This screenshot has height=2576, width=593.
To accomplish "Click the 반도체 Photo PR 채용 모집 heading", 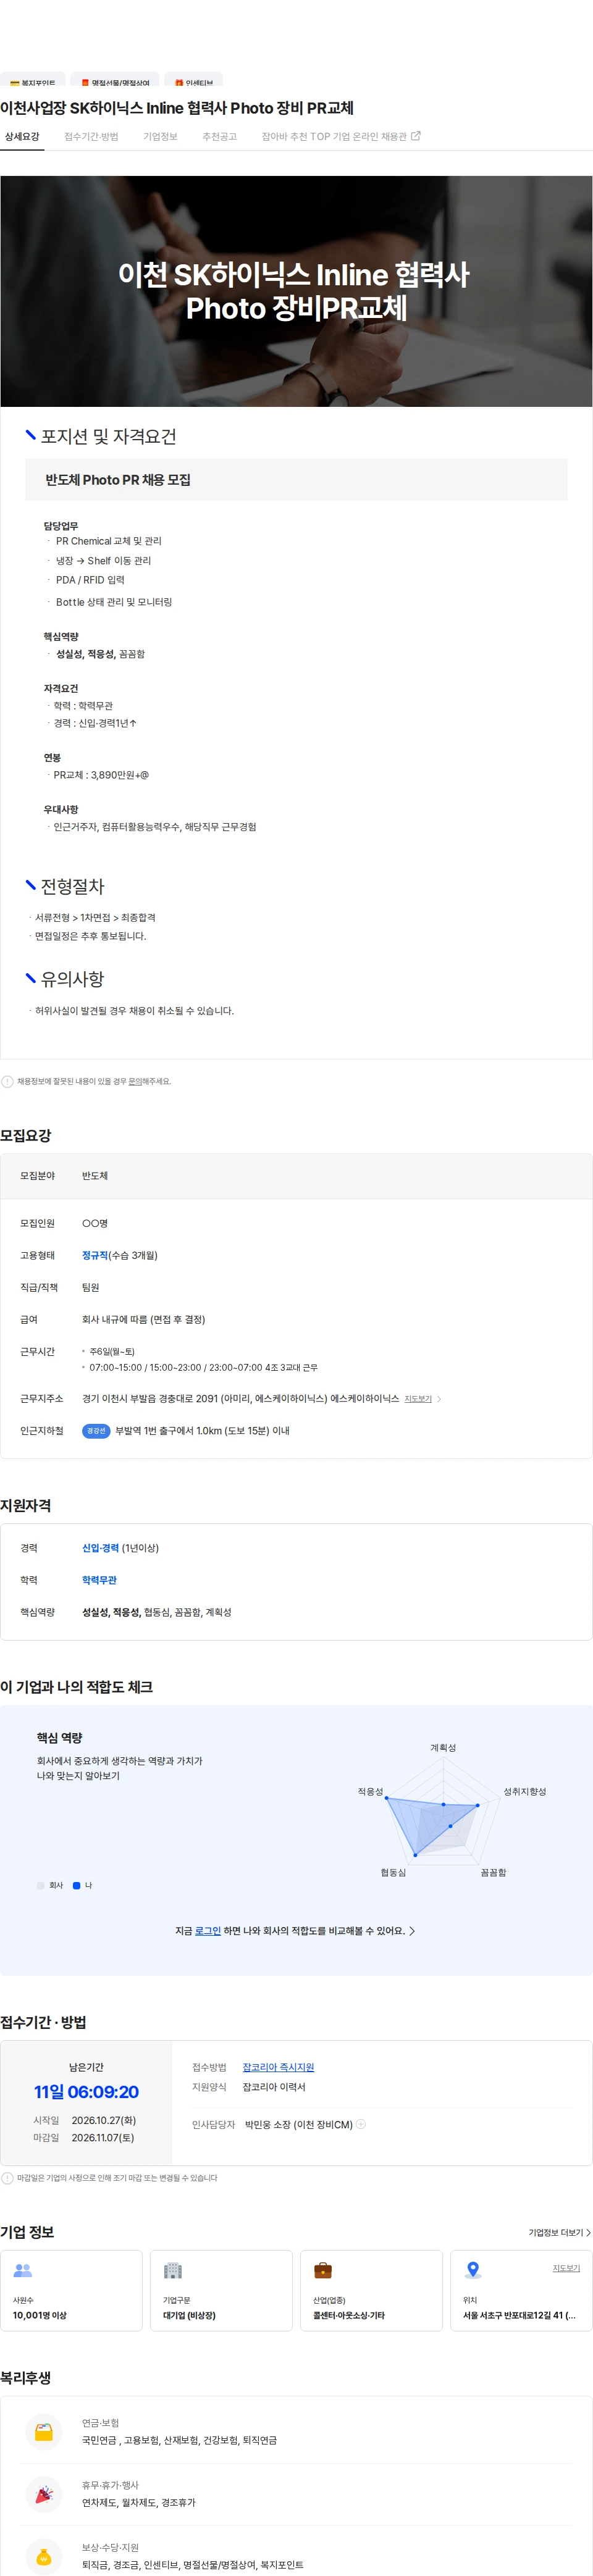I will coord(118,480).
